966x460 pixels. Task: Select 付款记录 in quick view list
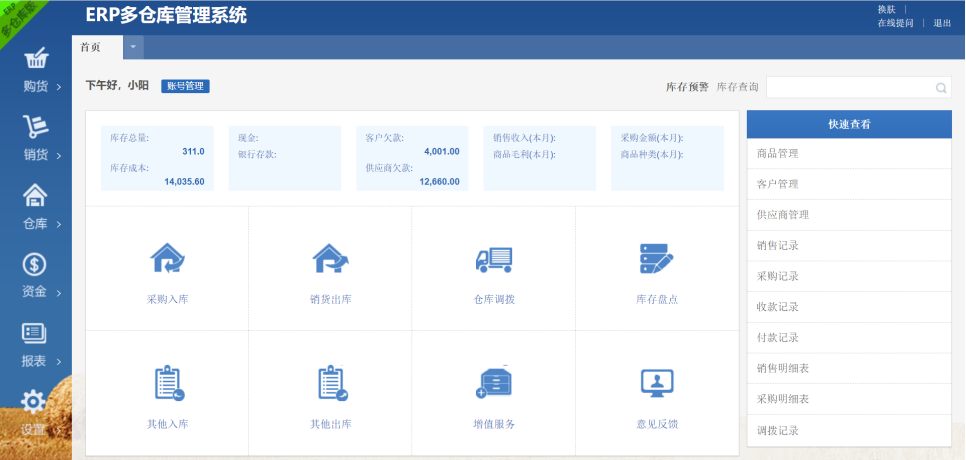[x=849, y=337]
